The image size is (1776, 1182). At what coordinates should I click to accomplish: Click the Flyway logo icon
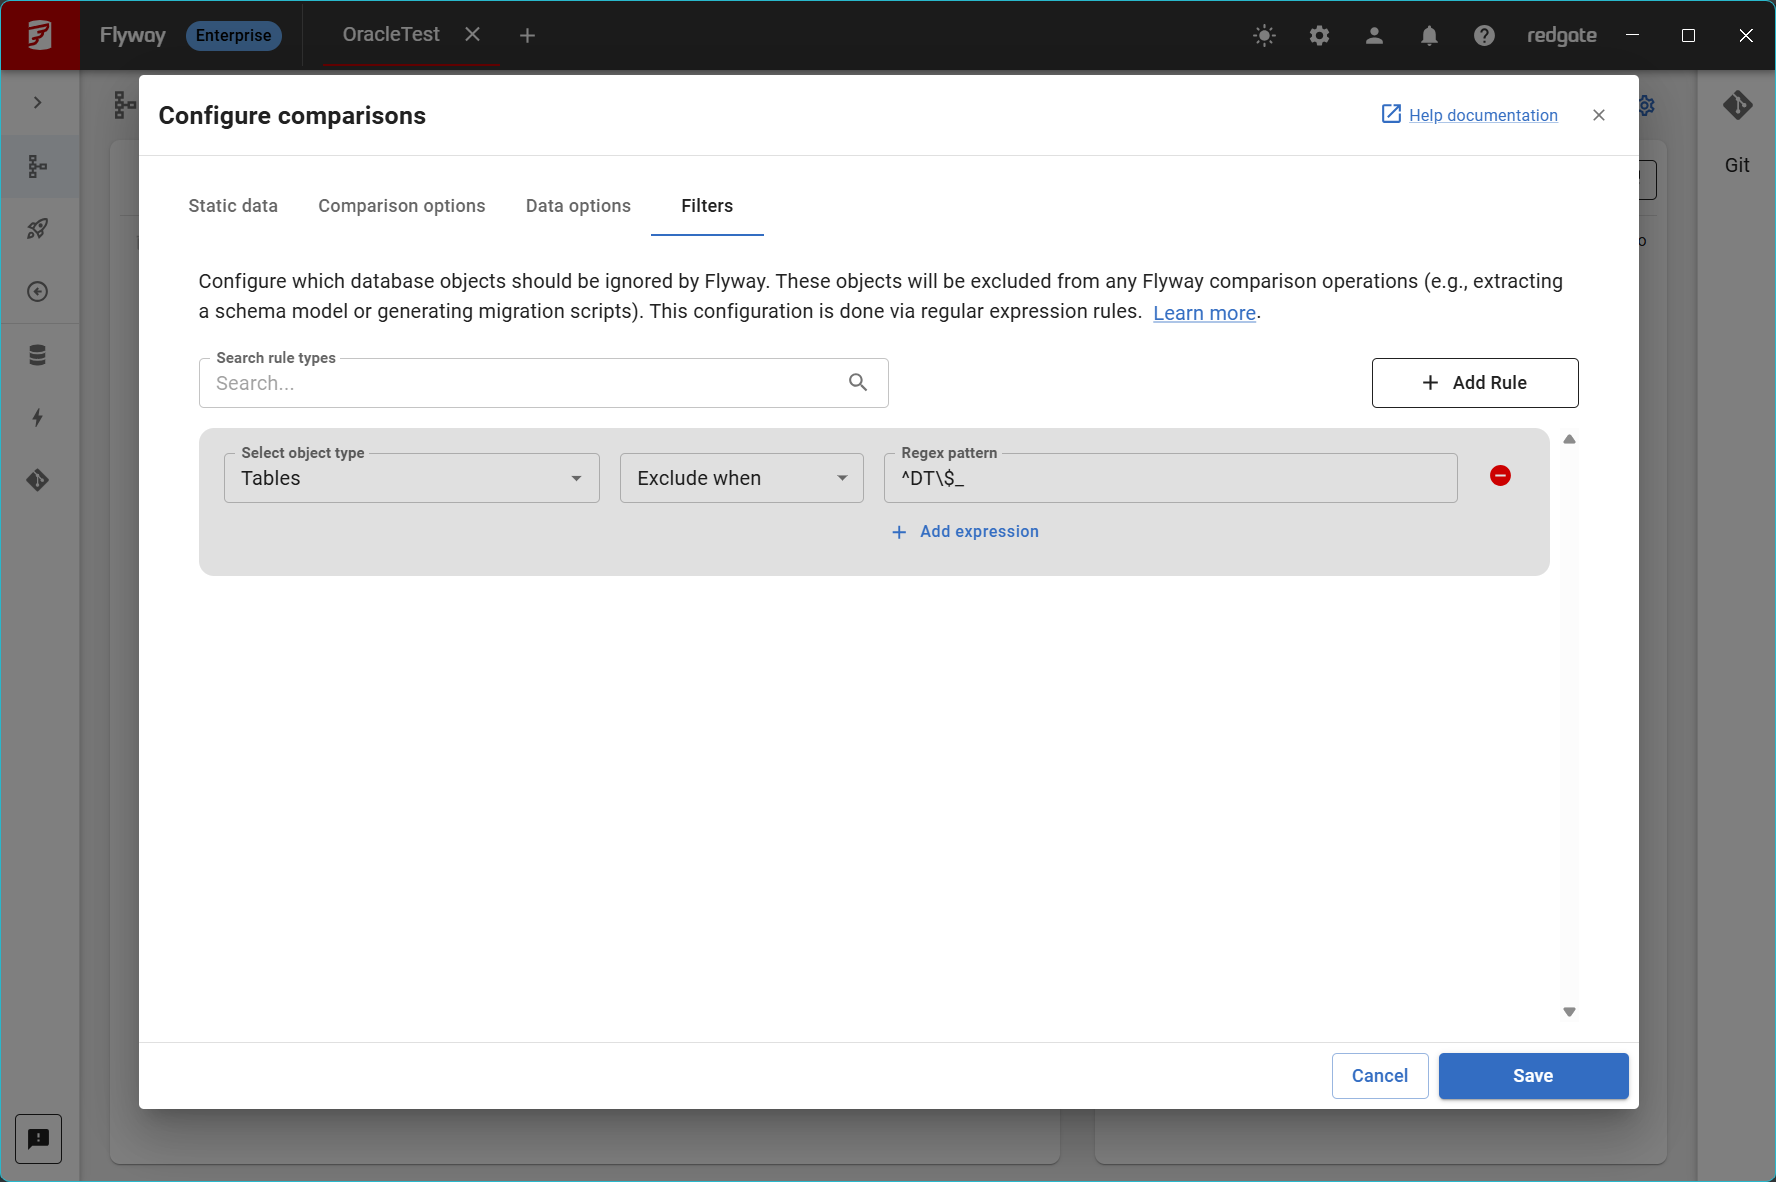tap(40, 36)
